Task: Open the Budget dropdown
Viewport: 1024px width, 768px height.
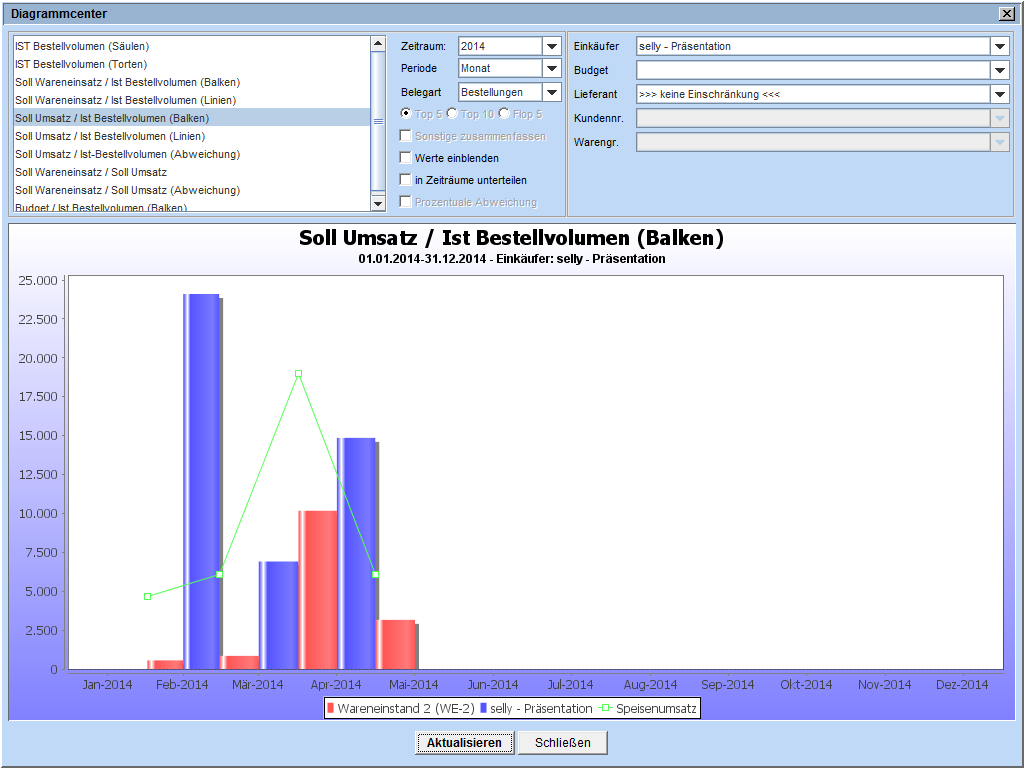Action: click(x=999, y=71)
